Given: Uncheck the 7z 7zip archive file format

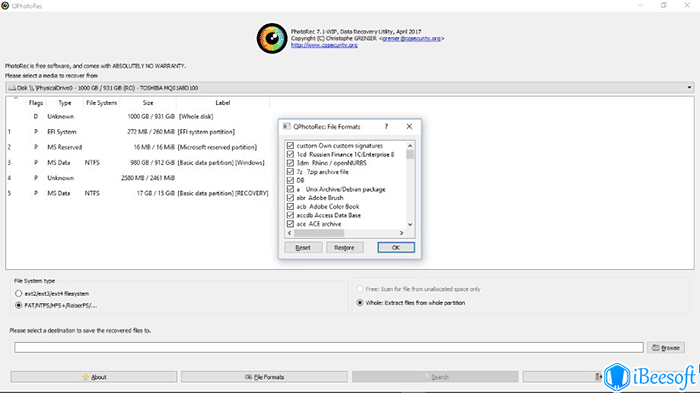Looking at the screenshot, I should [290, 172].
